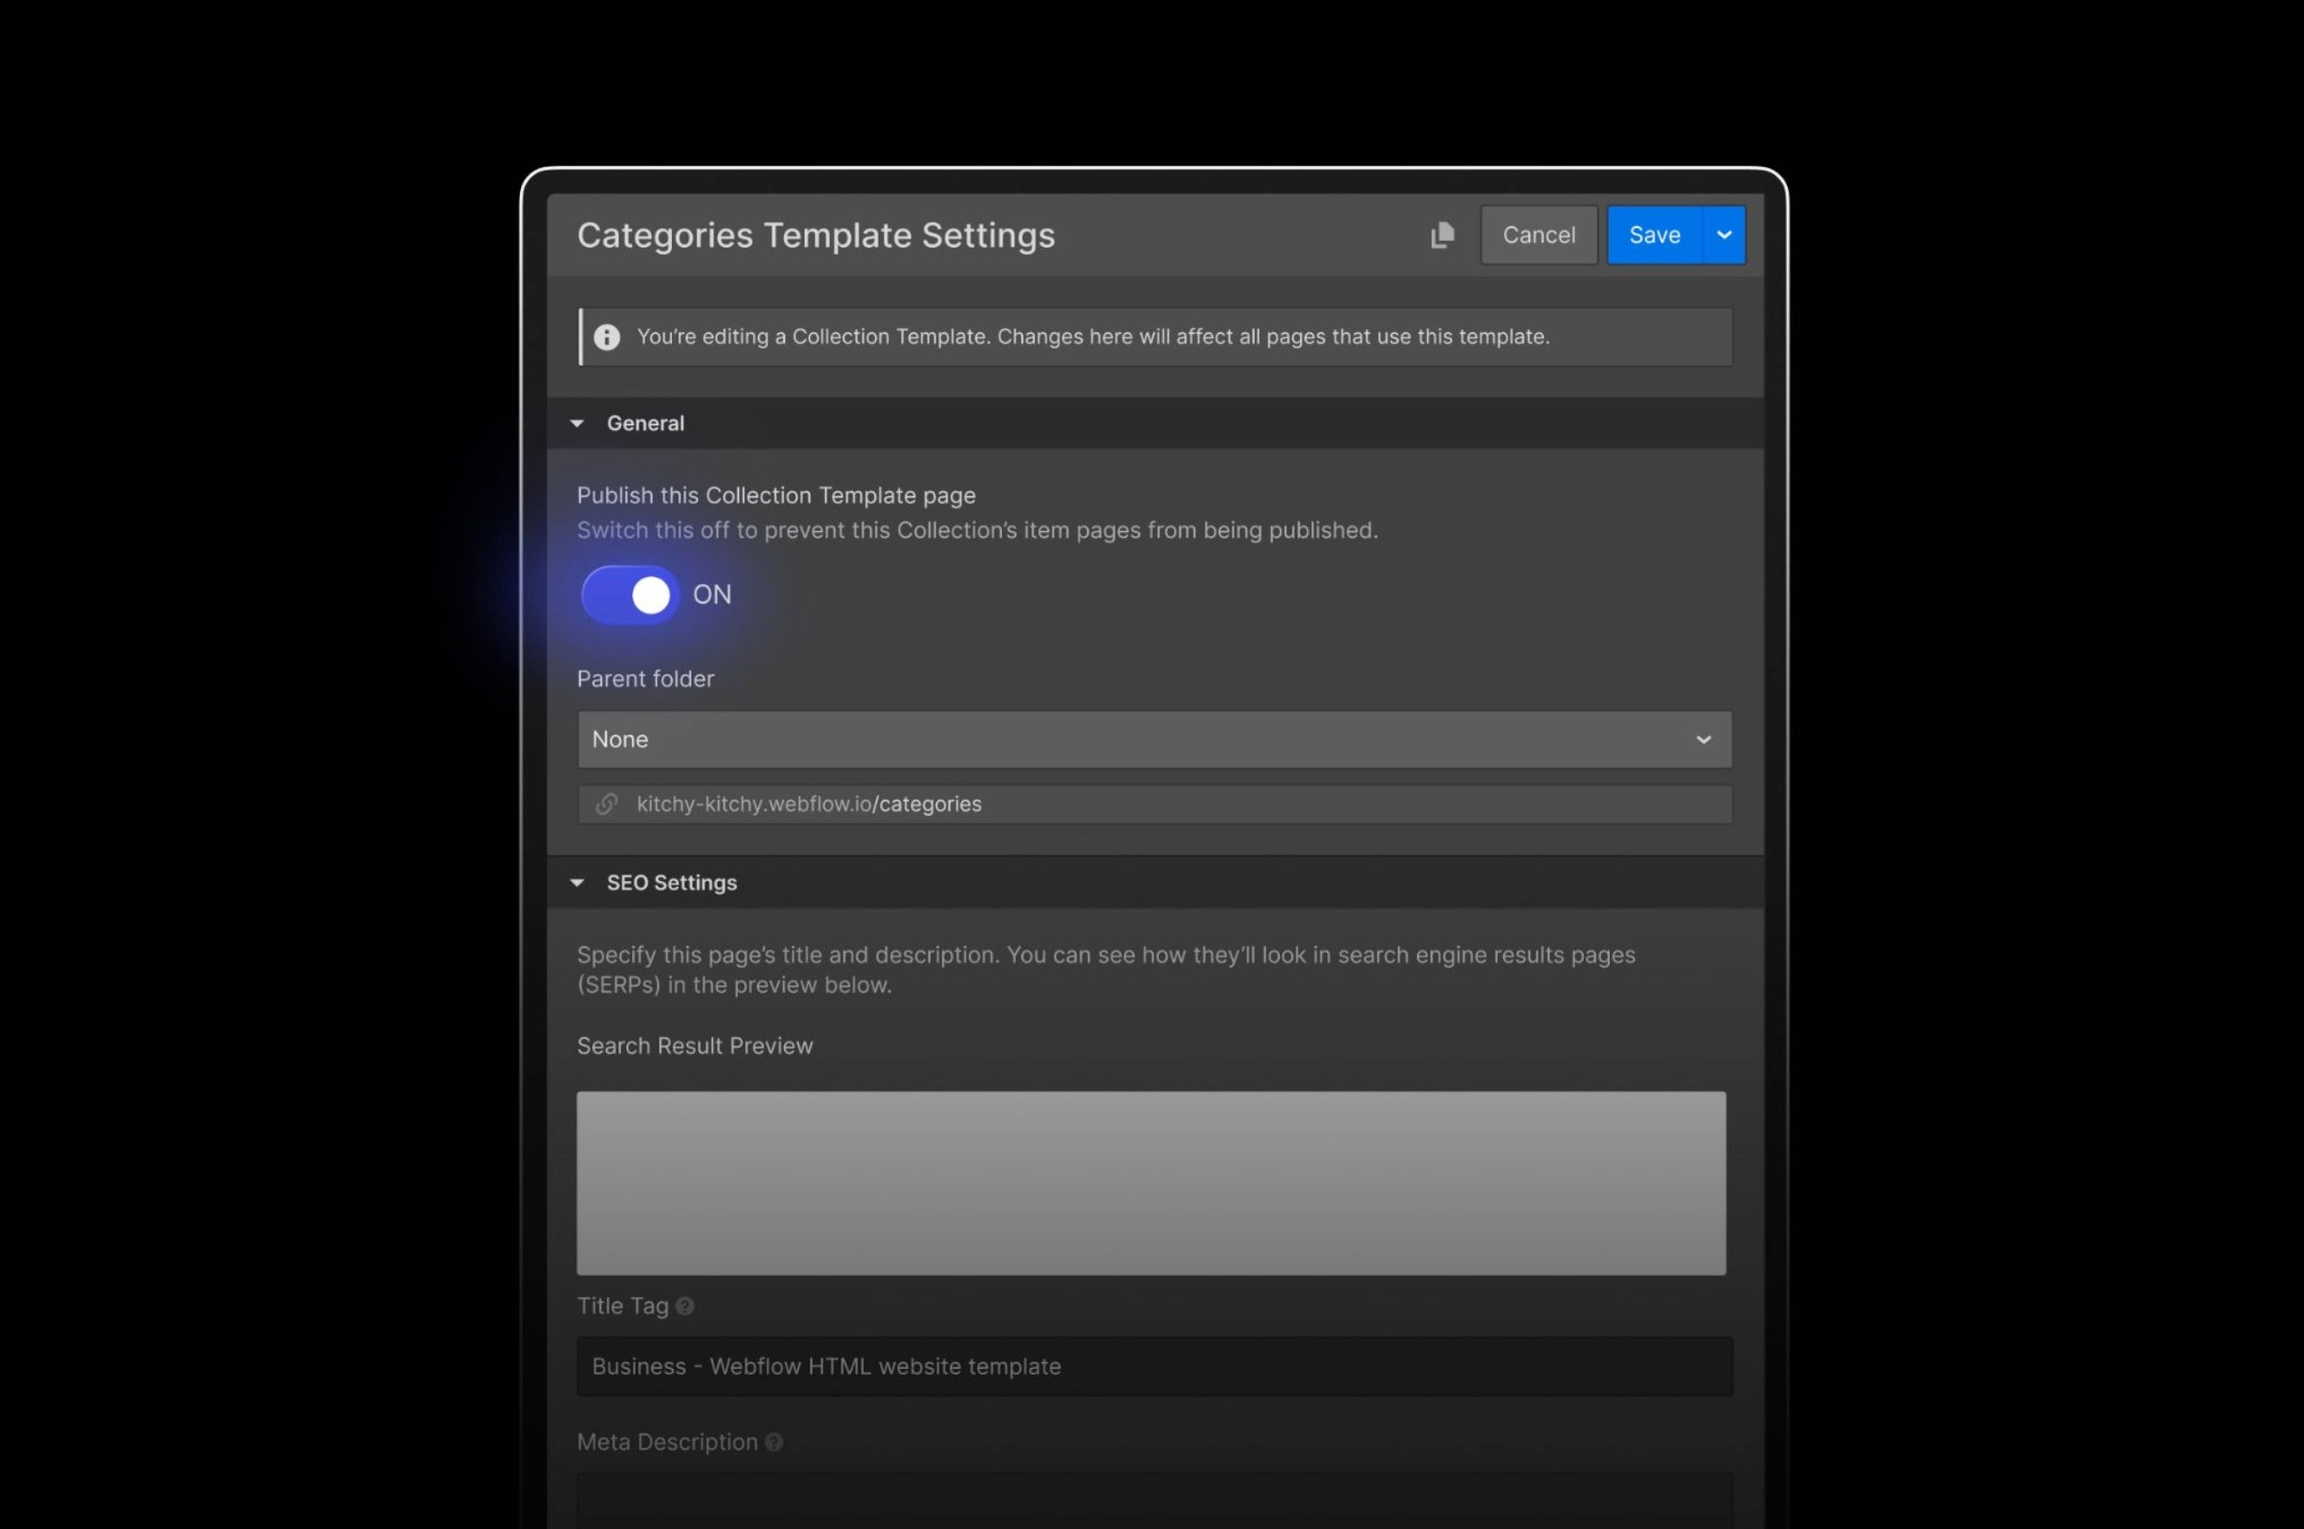Click the Meta Description help icon
This screenshot has width=2304, height=1529.
[x=774, y=1442]
